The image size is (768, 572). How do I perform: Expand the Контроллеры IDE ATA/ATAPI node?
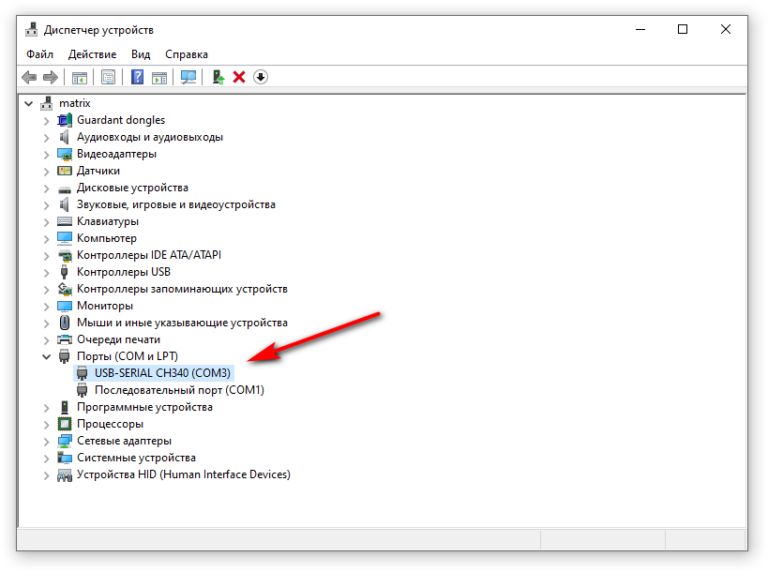47,256
